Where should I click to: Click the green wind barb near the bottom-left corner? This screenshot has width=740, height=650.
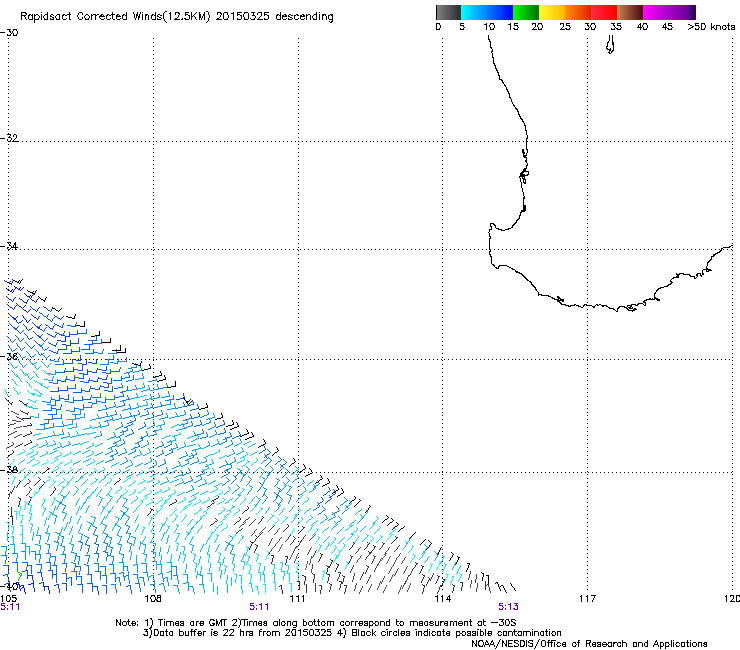[x=19, y=576]
